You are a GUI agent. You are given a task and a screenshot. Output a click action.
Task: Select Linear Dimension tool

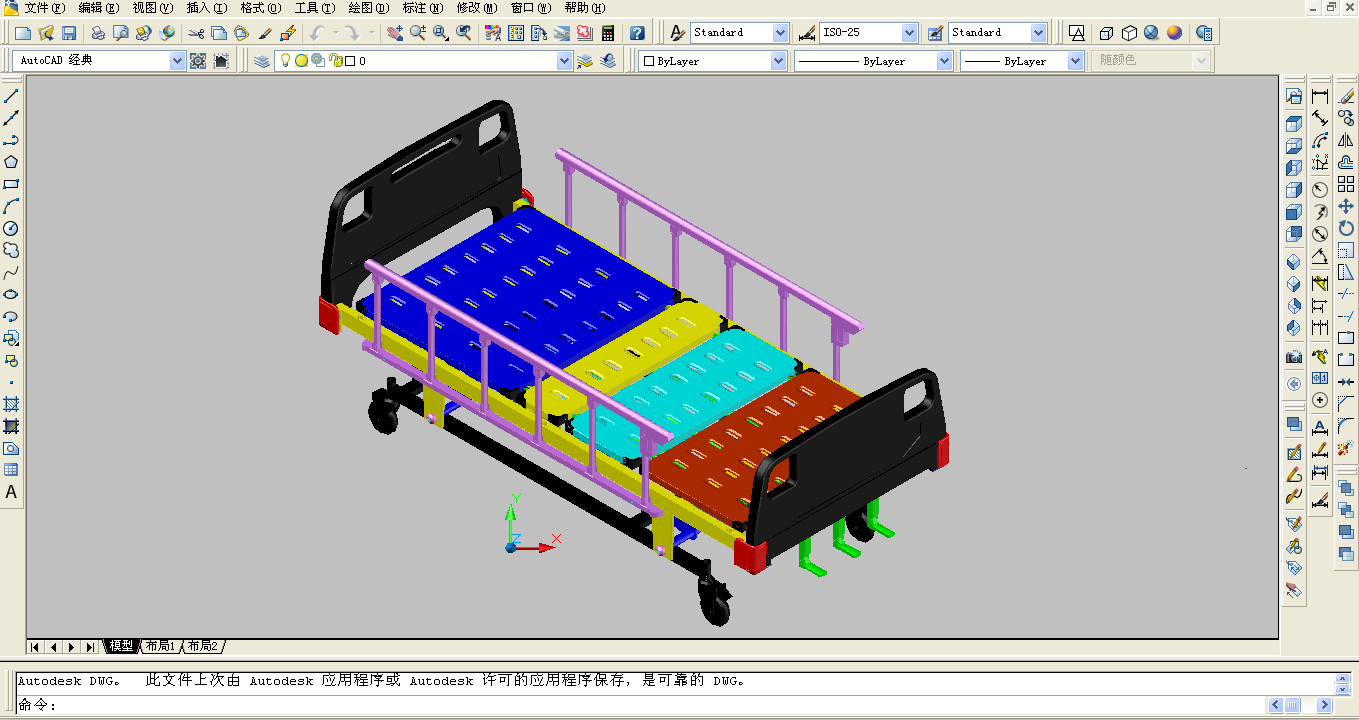(1320, 97)
